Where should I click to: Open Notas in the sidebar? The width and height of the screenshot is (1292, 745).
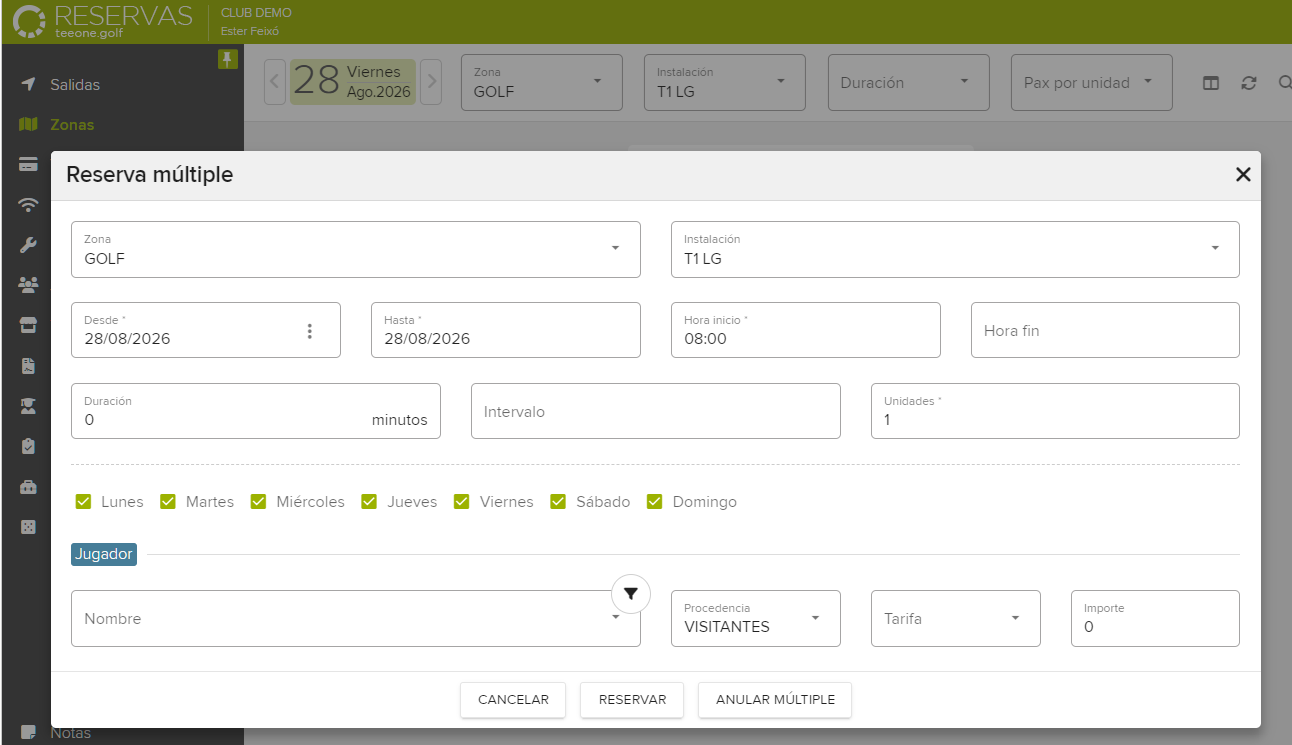point(70,733)
